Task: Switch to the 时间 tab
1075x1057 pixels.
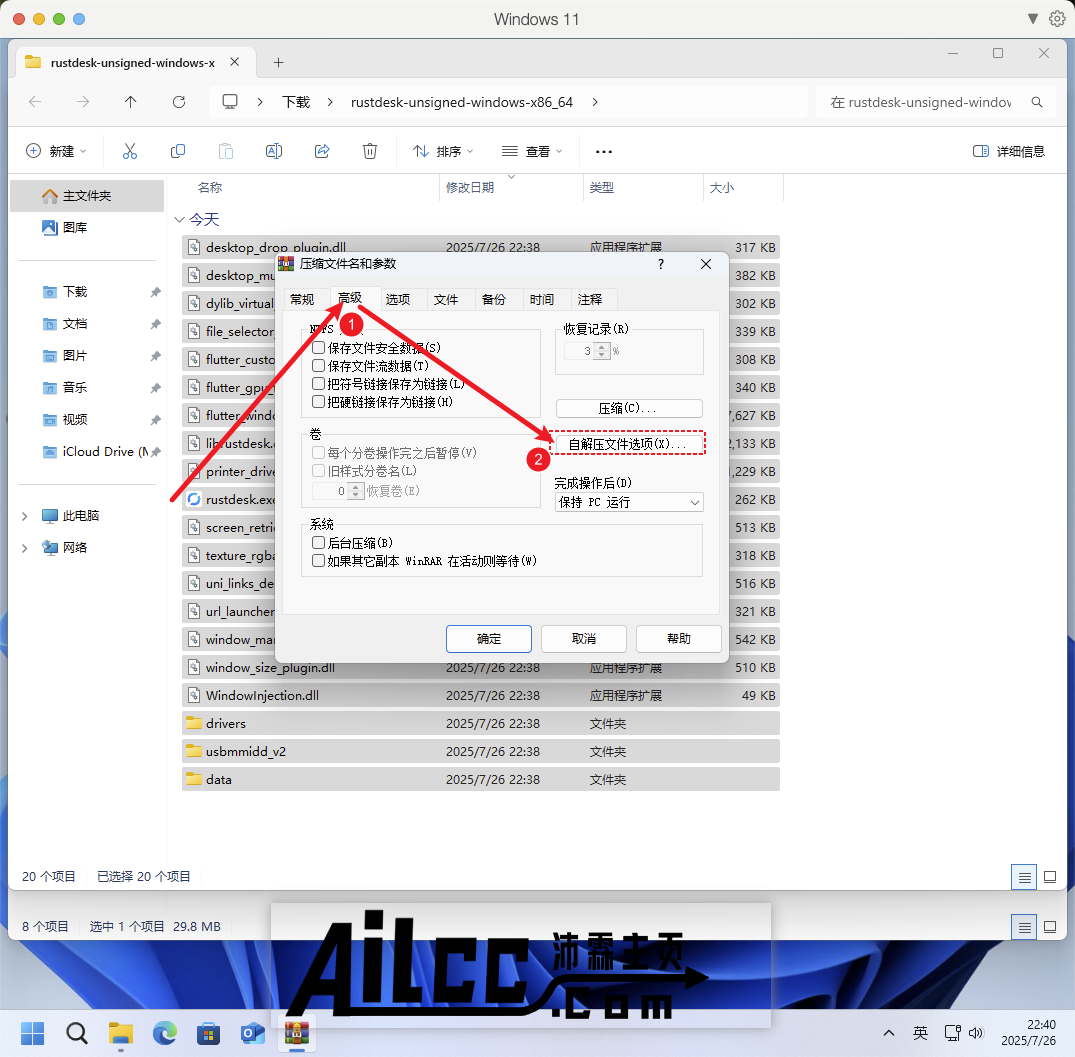Action: pyautogui.click(x=542, y=300)
